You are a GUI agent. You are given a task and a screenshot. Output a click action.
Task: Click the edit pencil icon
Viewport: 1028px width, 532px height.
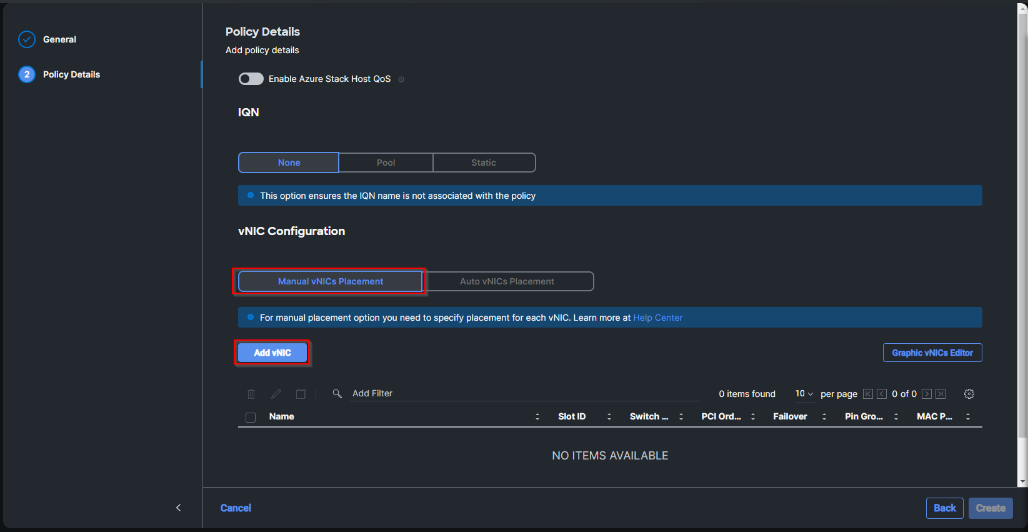click(x=275, y=394)
